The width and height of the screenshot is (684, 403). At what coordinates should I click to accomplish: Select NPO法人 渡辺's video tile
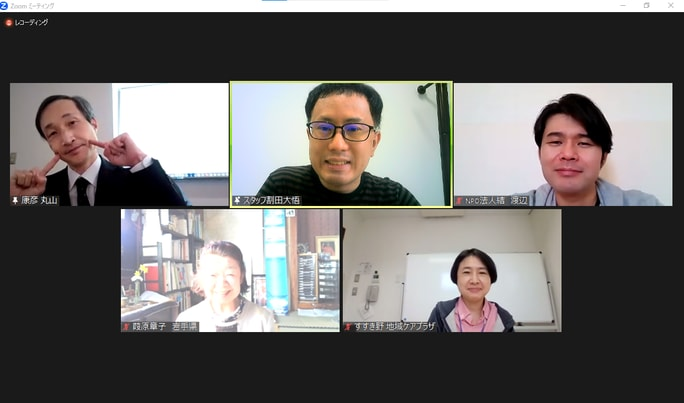(563, 144)
